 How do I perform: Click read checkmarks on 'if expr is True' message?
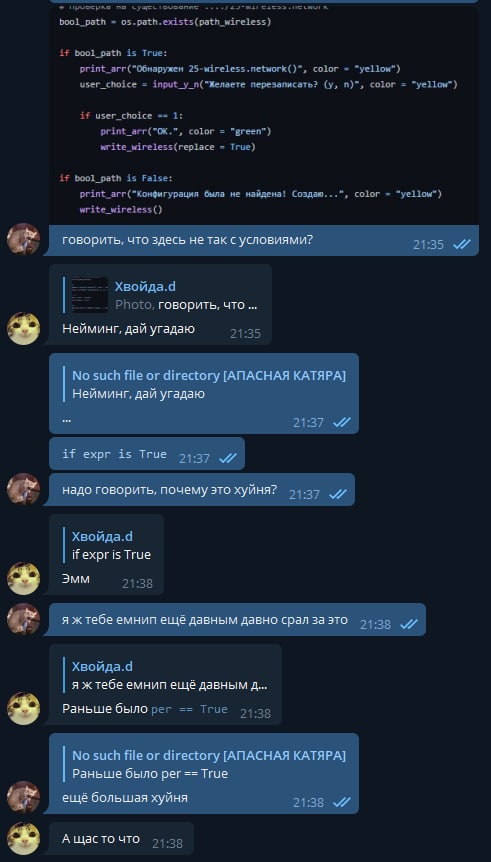coord(228,458)
